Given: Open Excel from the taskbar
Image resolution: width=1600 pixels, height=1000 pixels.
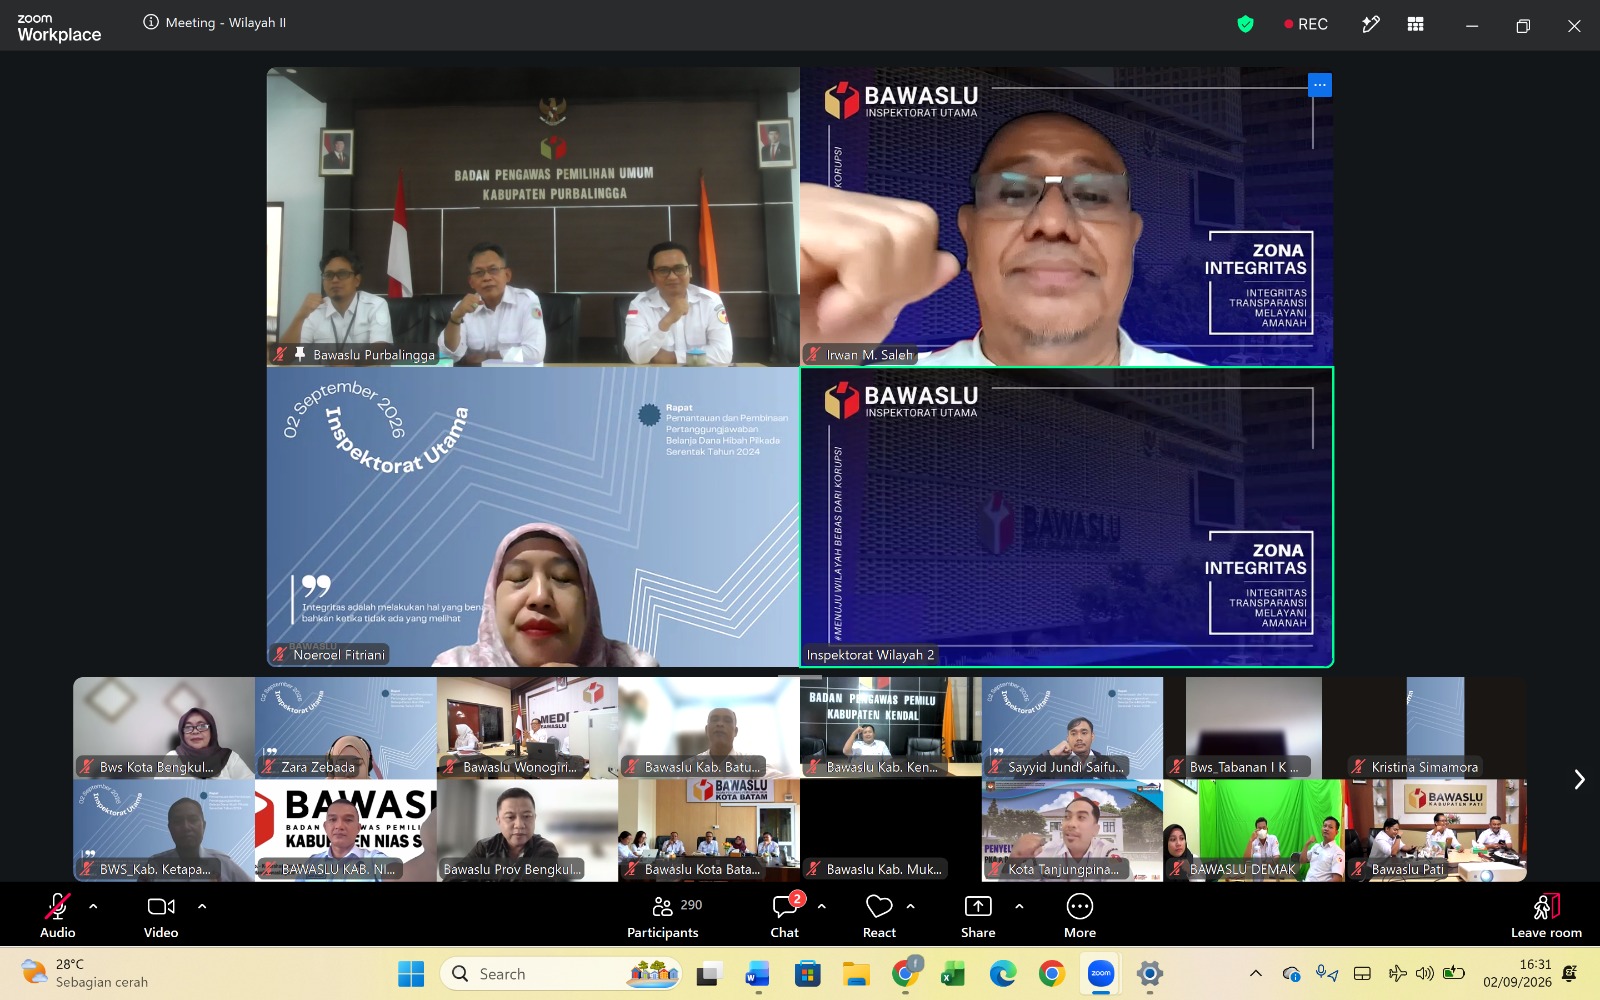Looking at the screenshot, I should coord(953,973).
